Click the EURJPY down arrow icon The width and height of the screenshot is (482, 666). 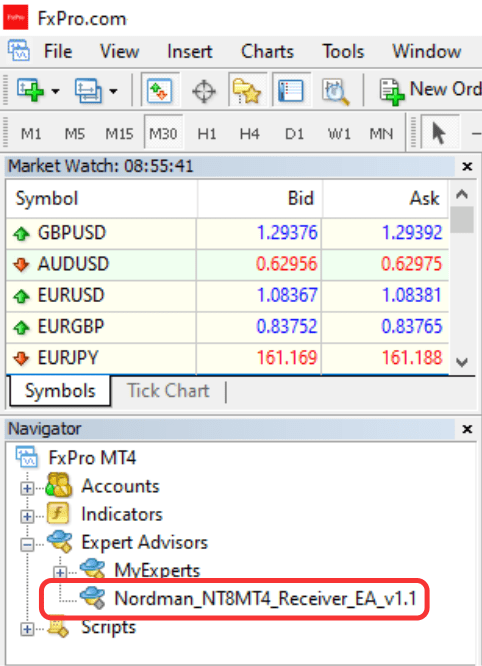[21, 358]
